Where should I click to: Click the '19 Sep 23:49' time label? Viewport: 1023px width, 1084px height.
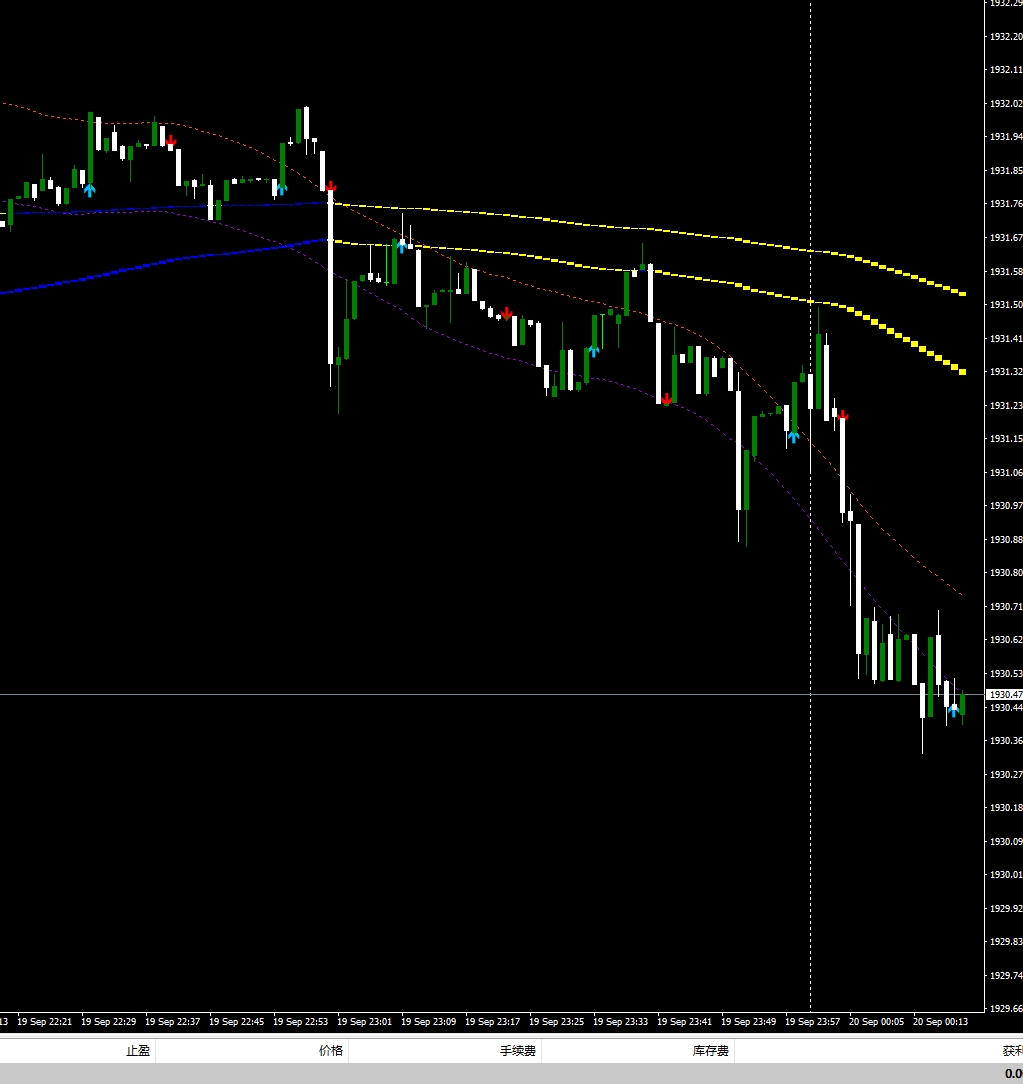[x=749, y=1021]
